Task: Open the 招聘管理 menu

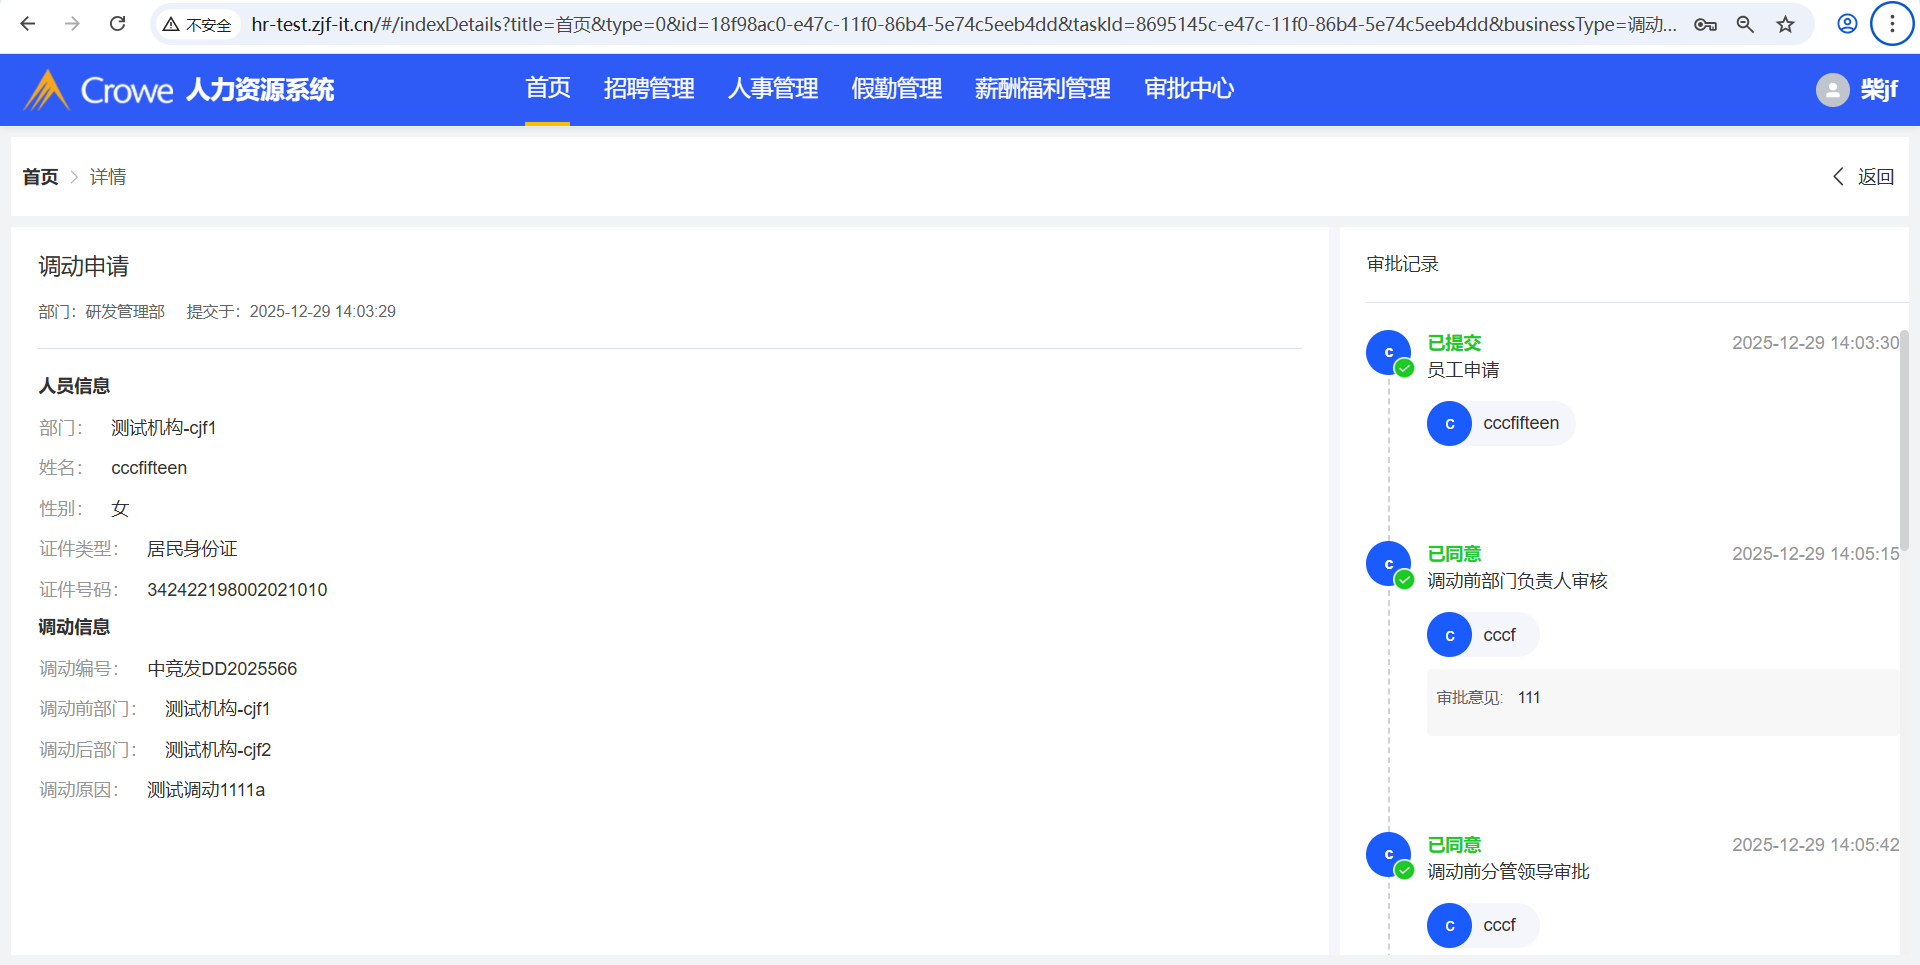Action: click(648, 89)
